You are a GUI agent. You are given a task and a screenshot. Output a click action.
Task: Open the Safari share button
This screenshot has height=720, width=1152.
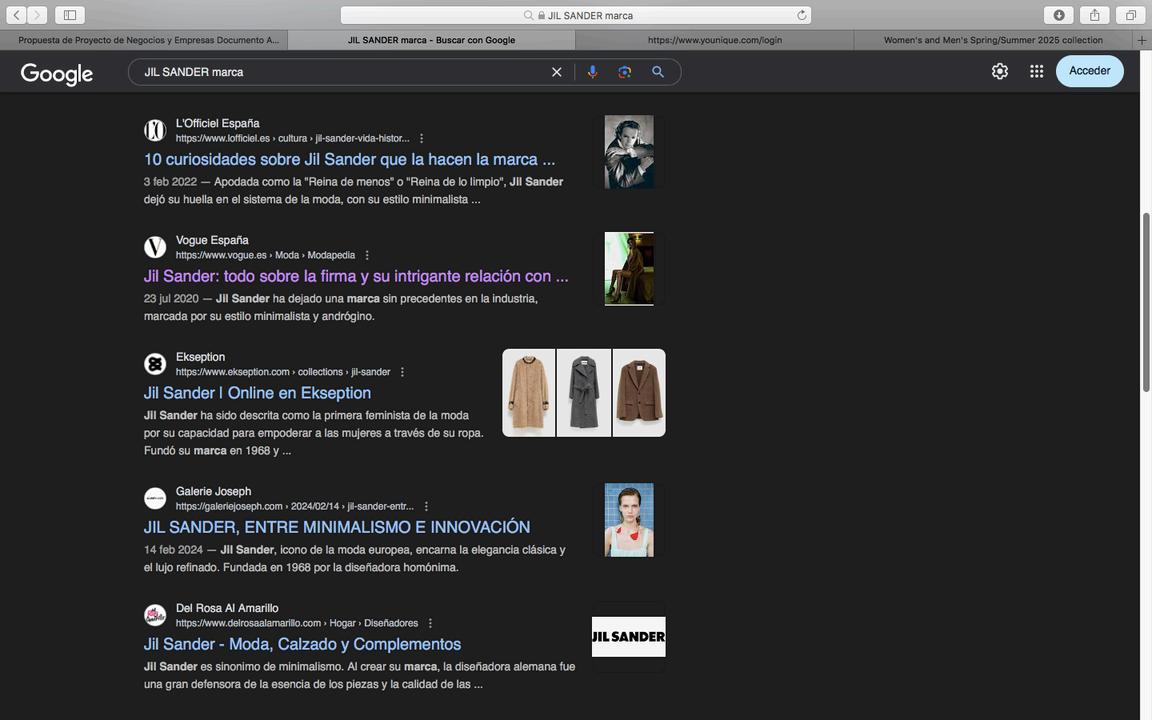click(1095, 15)
